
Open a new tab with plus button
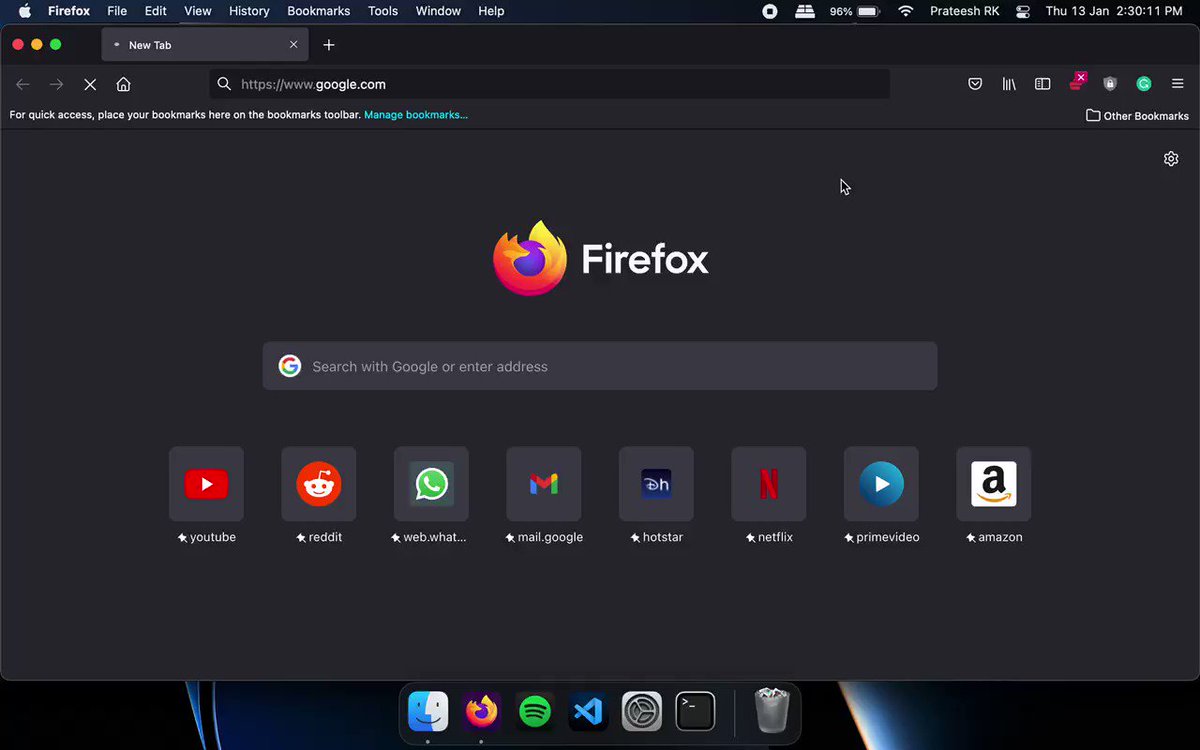coord(329,45)
